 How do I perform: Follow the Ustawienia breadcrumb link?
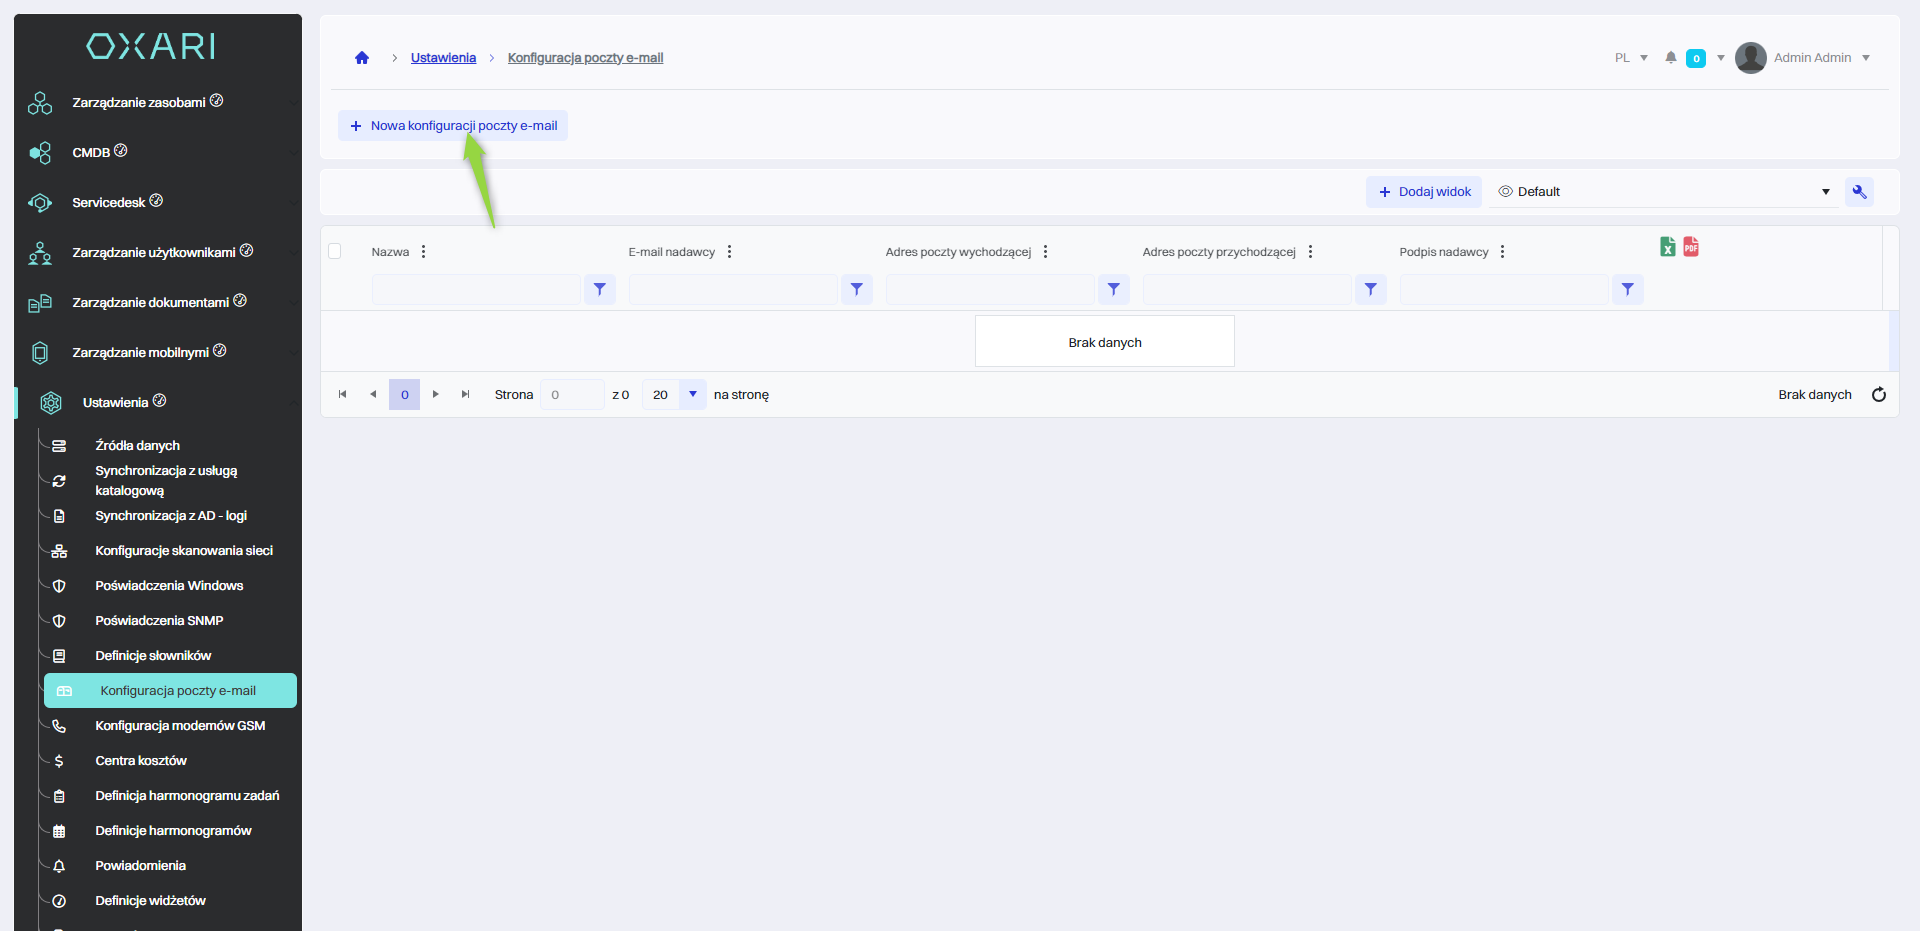(443, 58)
